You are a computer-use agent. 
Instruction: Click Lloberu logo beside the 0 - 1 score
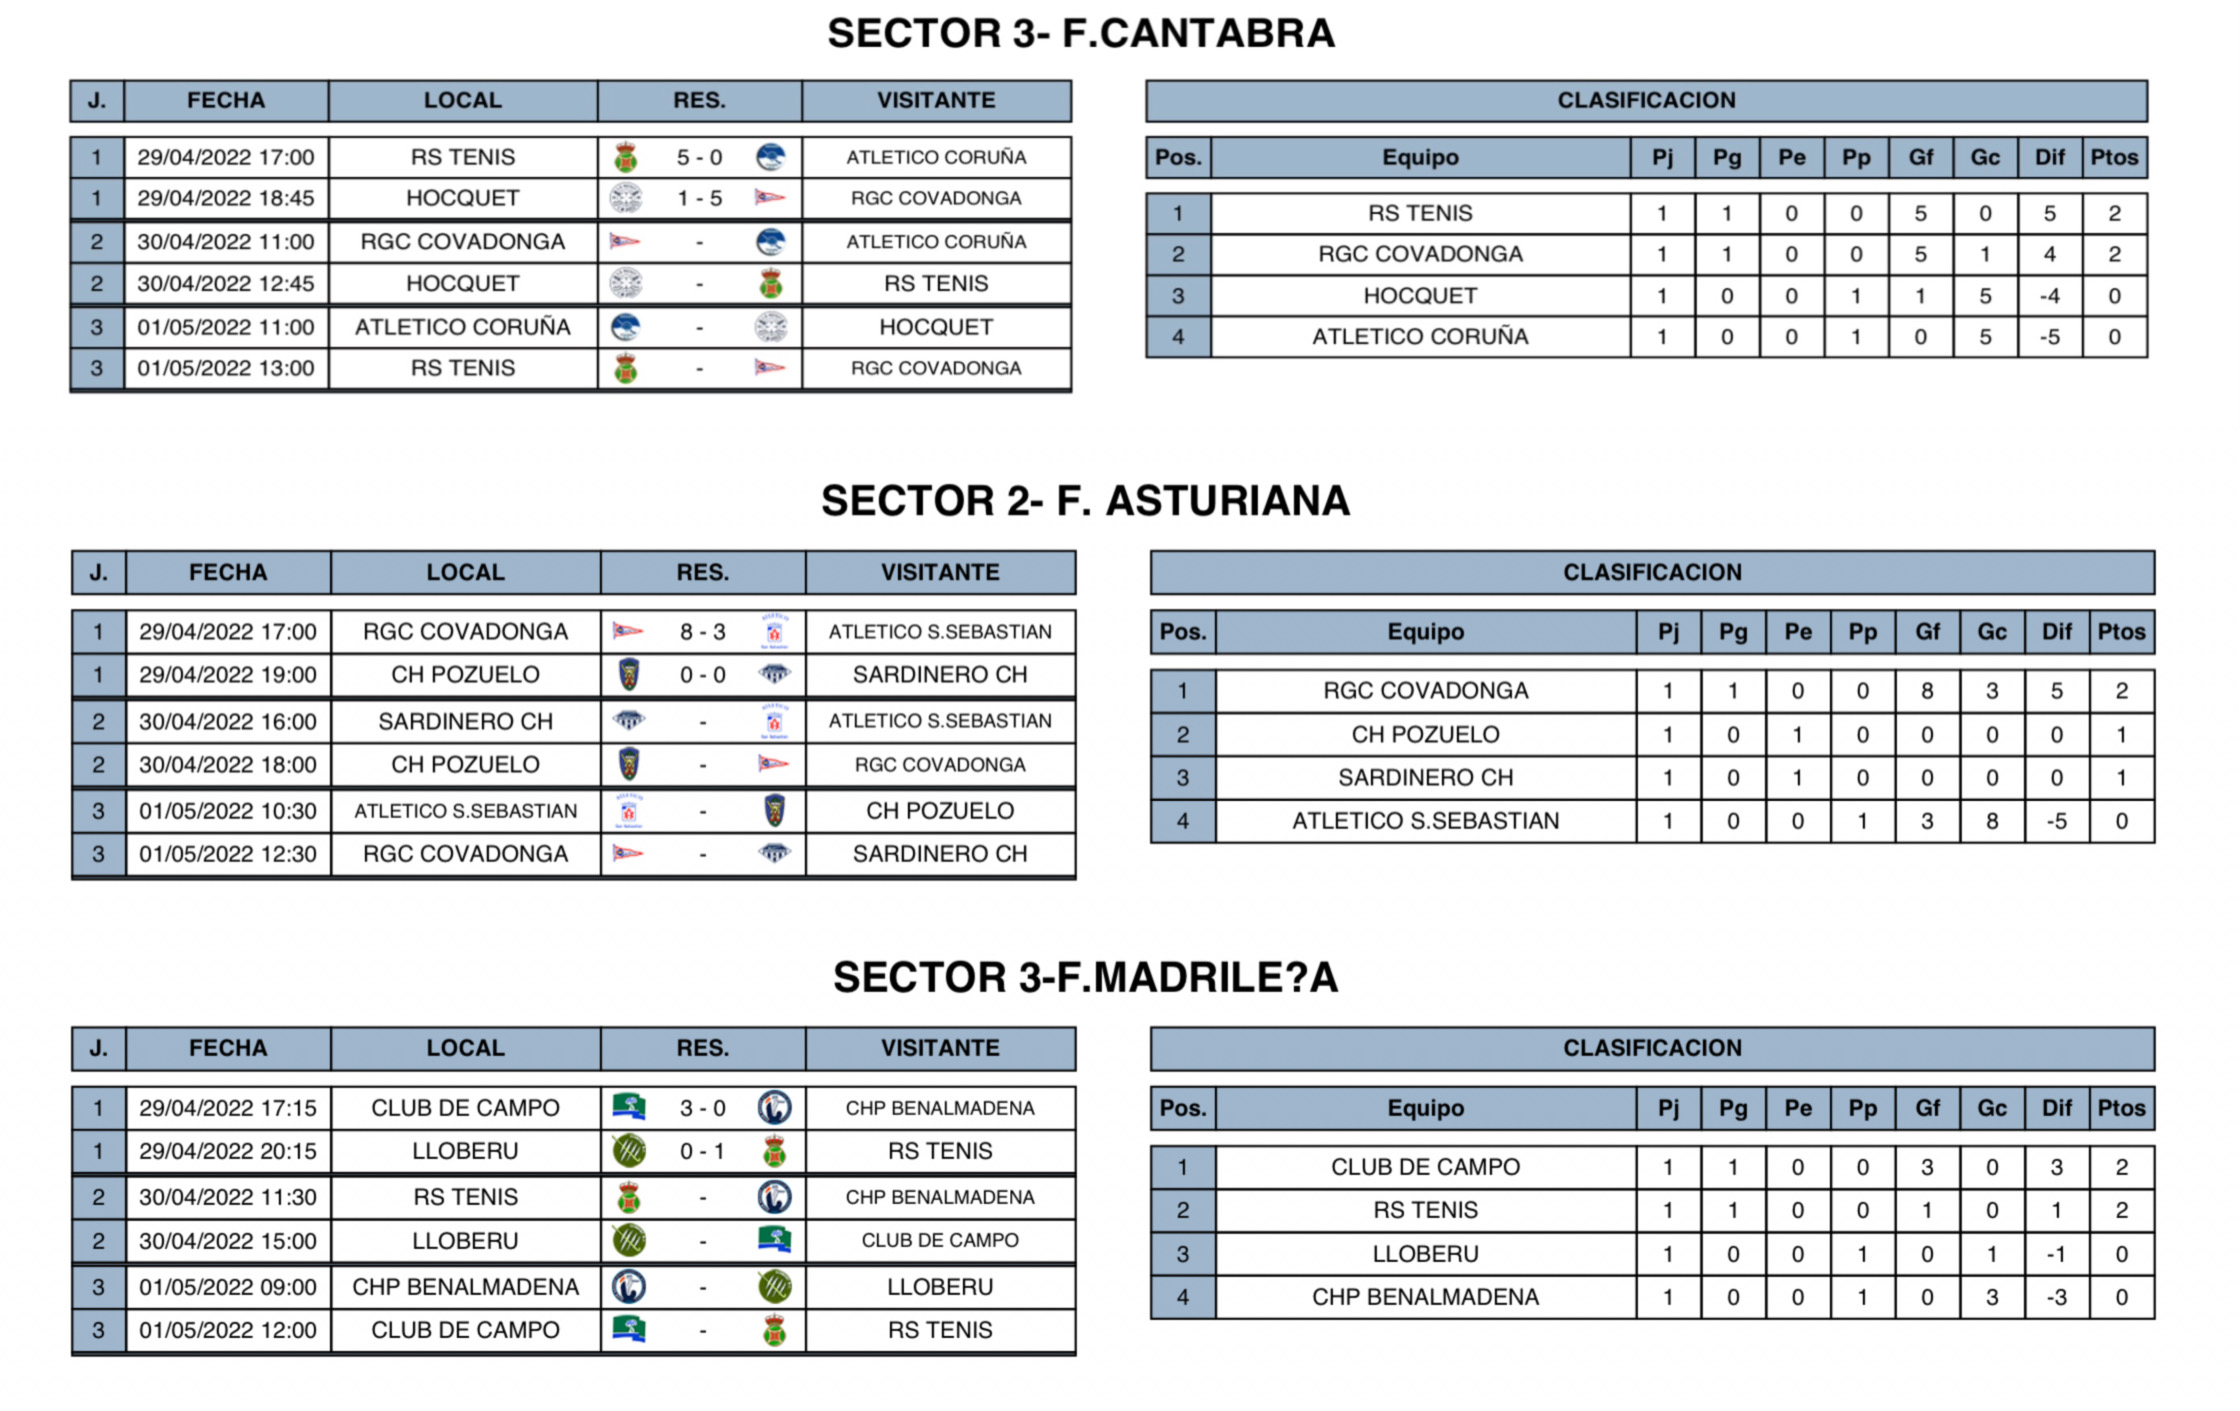[628, 1151]
